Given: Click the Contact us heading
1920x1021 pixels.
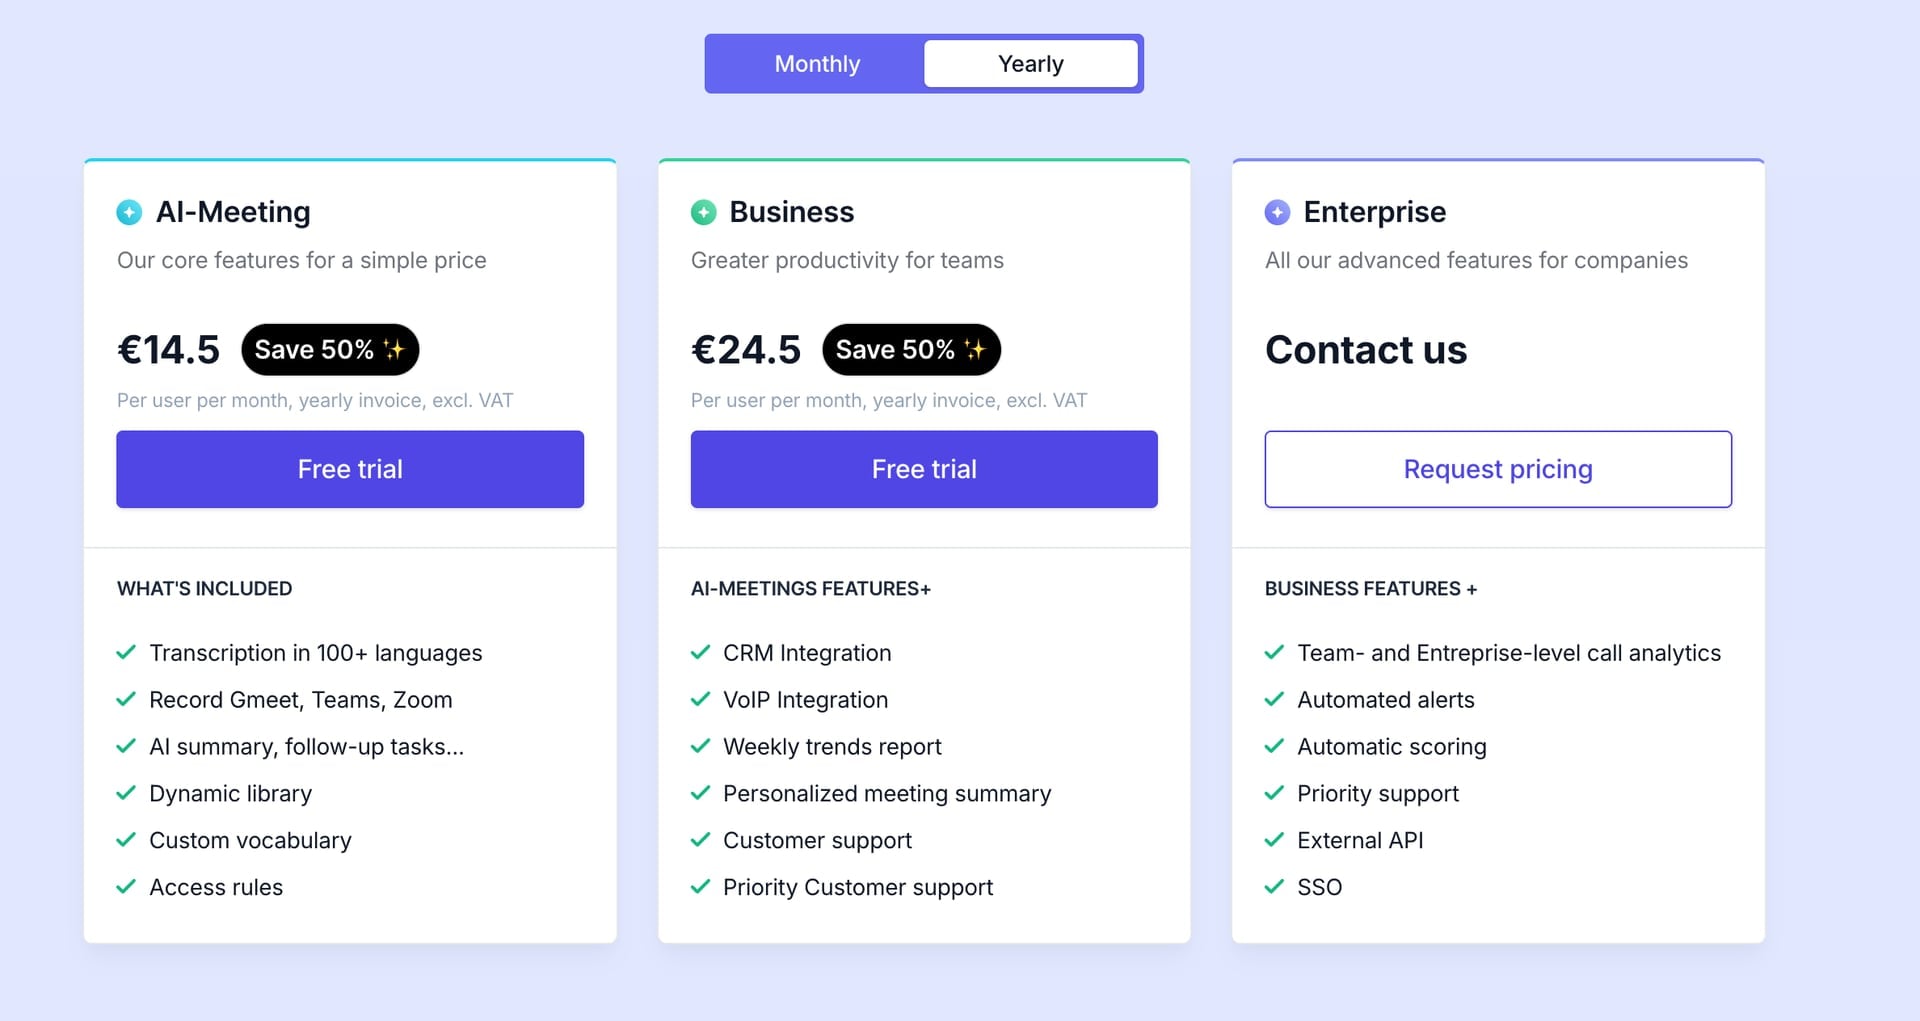Looking at the screenshot, I should coord(1366,350).
